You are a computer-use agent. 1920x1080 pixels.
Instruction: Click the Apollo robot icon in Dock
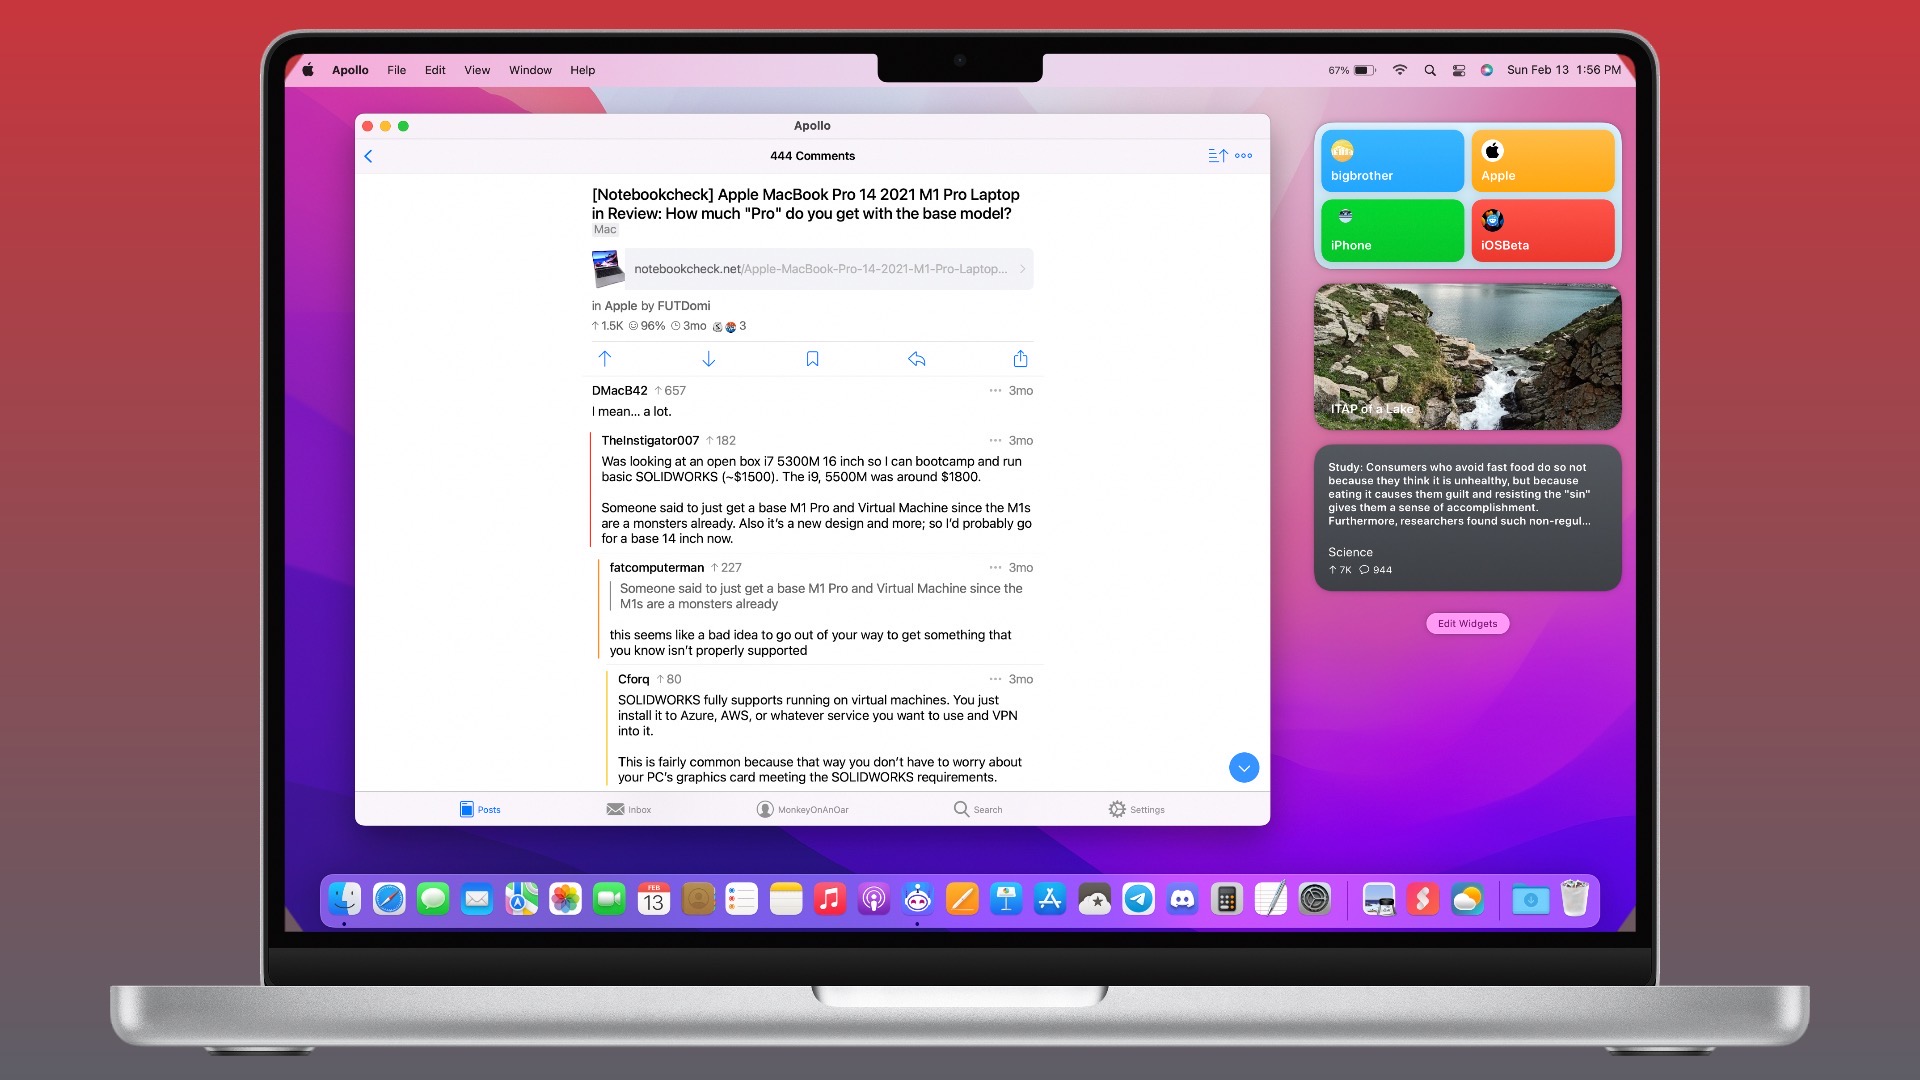tap(918, 899)
